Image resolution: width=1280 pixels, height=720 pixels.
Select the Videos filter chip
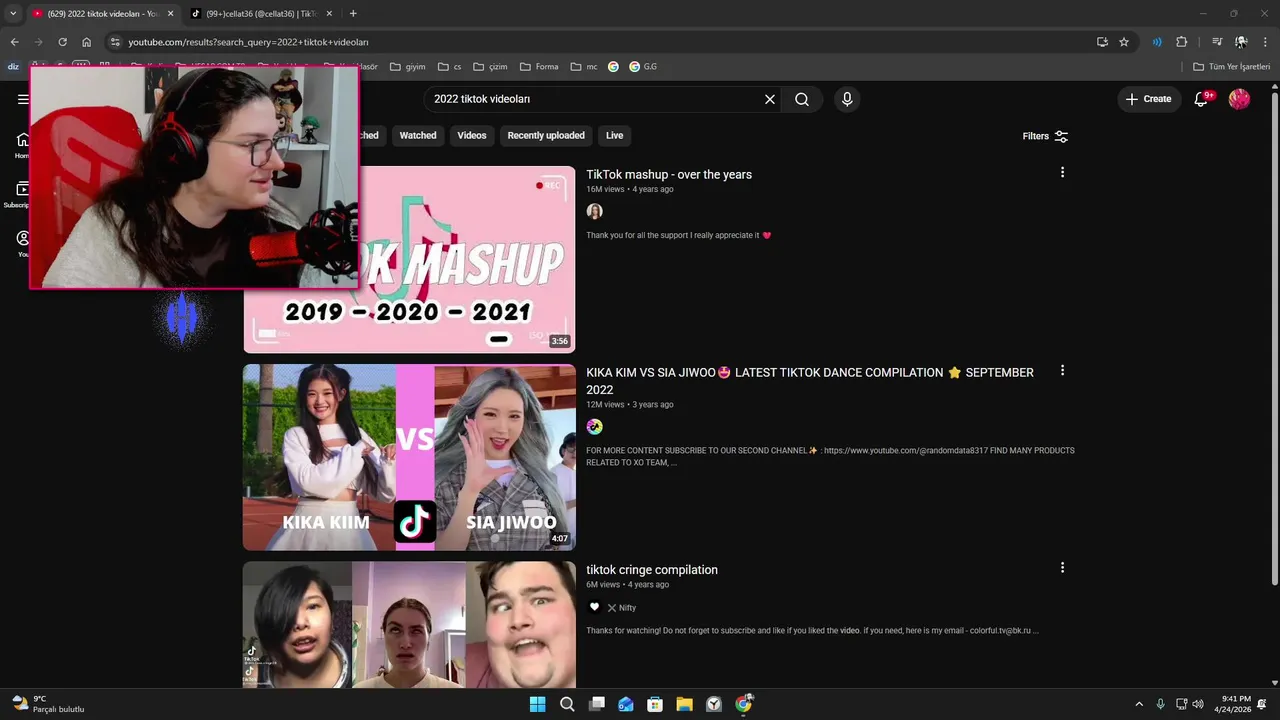tap(472, 135)
